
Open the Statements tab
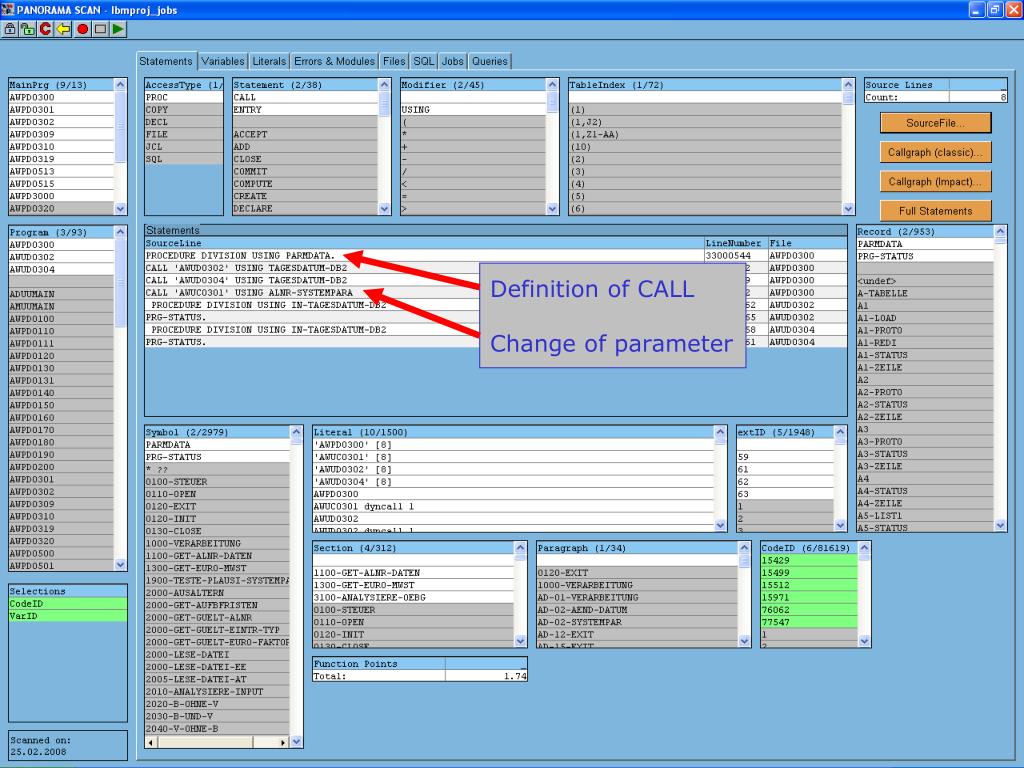pos(166,61)
